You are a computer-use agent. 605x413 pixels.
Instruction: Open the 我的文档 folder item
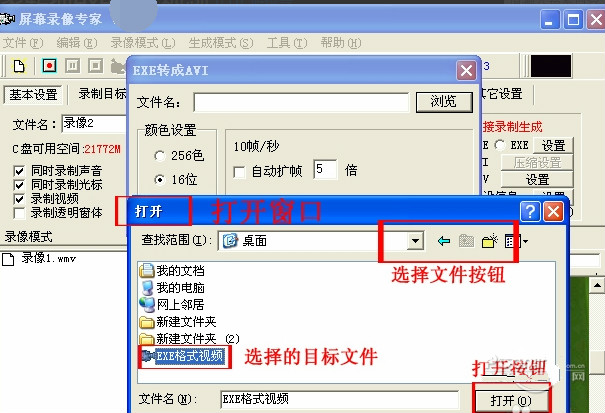click(x=172, y=271)
